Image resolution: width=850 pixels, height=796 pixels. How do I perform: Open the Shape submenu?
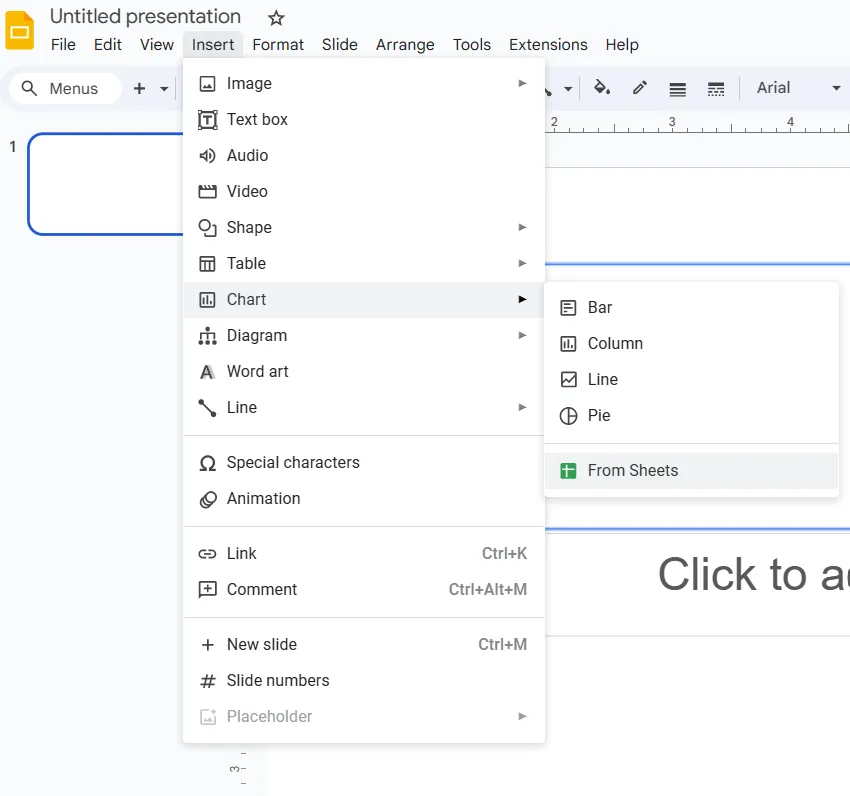[x=250, y=227]
